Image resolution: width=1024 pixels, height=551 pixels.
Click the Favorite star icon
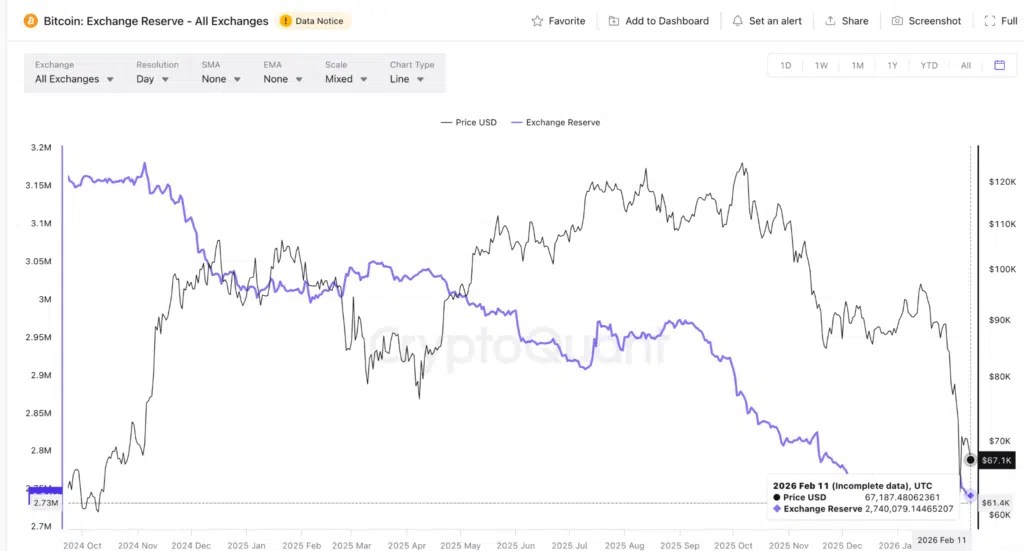point(537,21)
